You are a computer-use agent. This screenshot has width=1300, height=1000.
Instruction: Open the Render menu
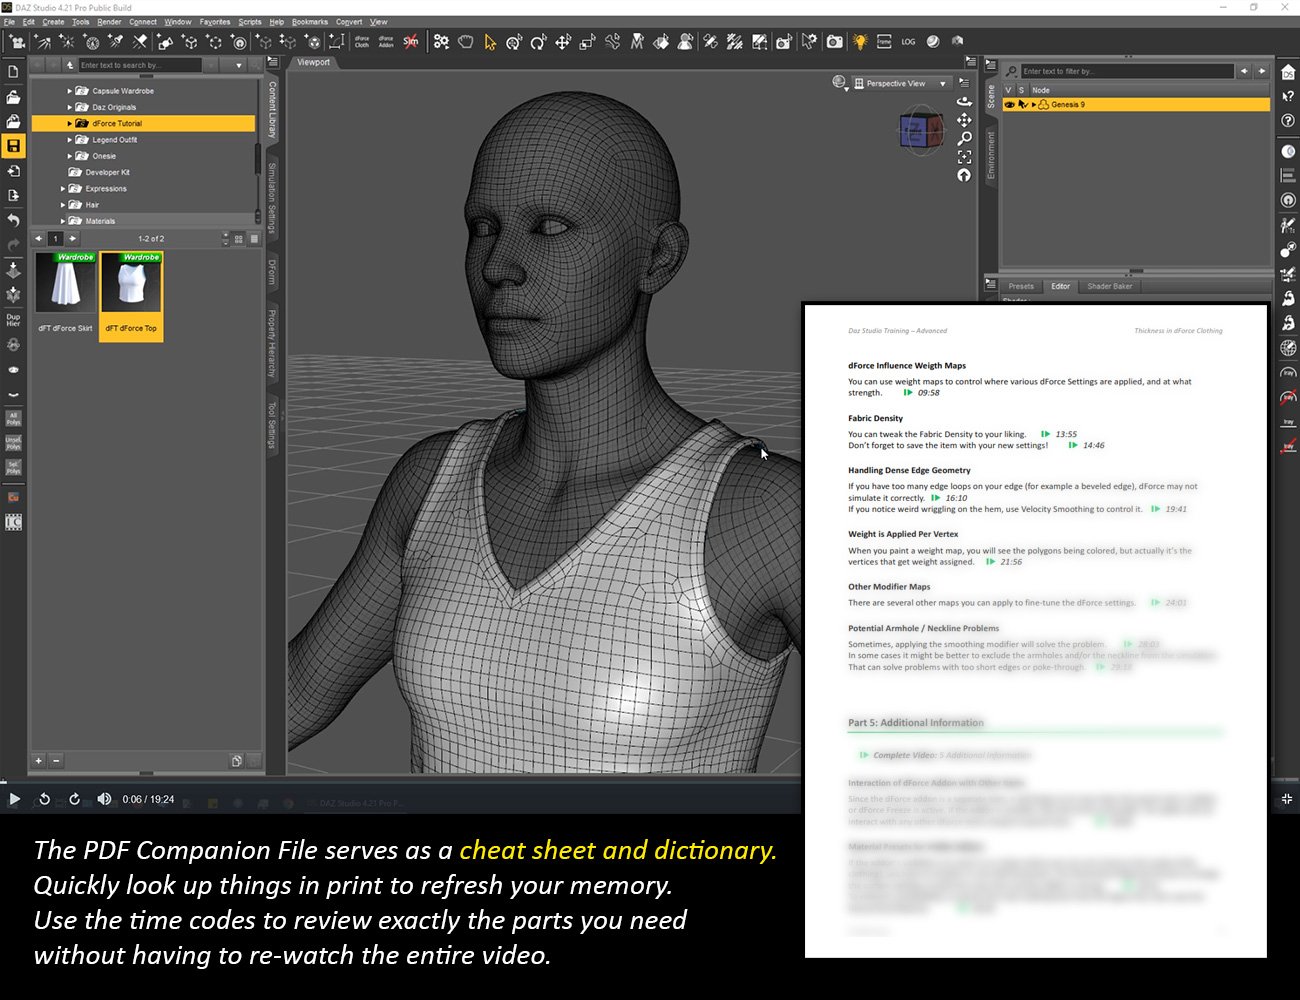click(x=107, y=21)
